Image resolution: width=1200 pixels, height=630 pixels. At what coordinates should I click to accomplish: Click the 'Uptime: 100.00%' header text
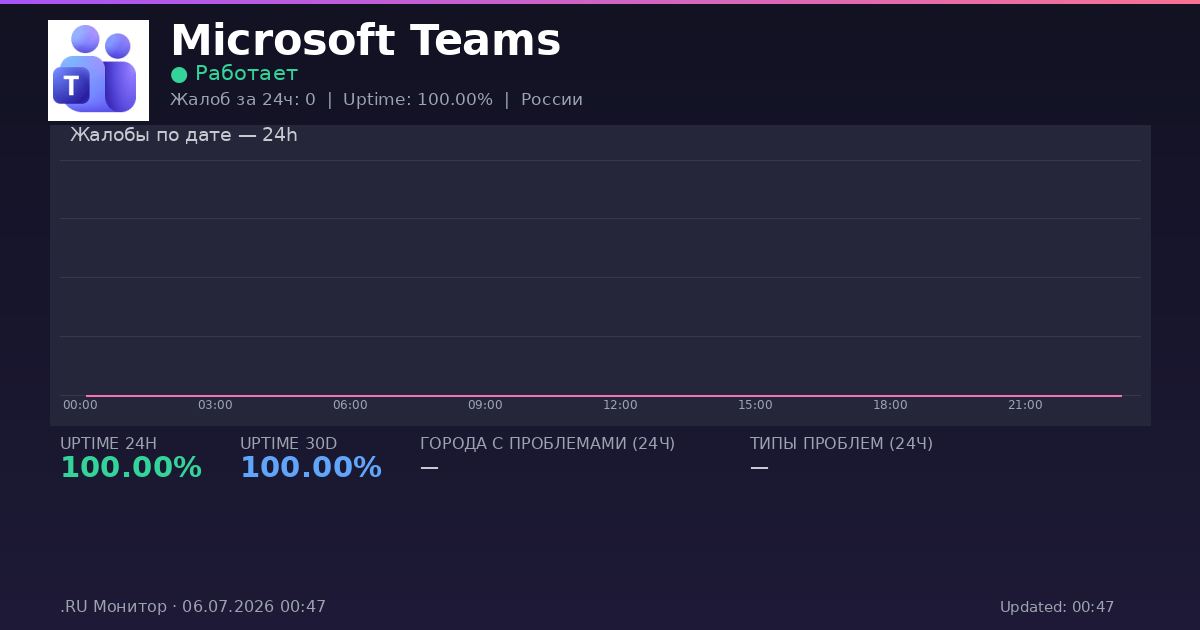(x=418, y=100)
